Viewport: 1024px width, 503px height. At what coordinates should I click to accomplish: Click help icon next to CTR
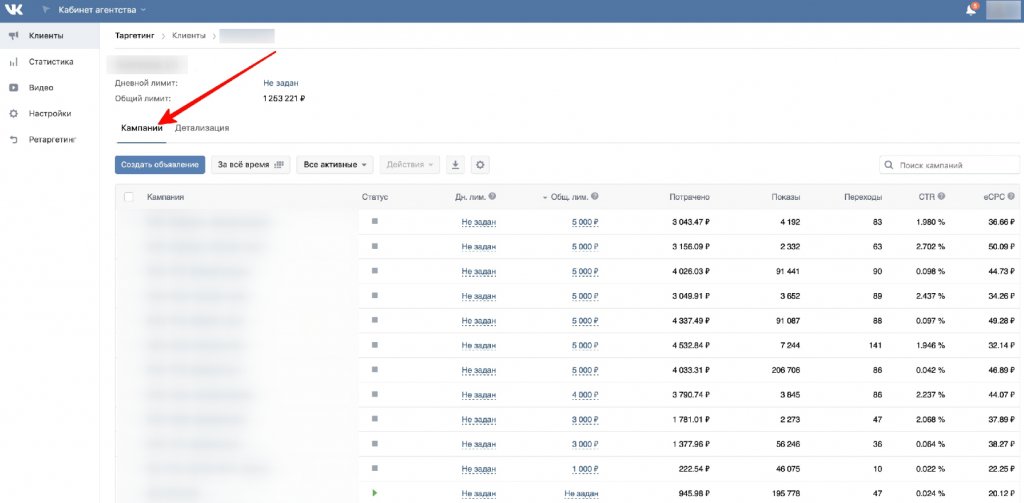pyautogui.click(x=941, y=197)
